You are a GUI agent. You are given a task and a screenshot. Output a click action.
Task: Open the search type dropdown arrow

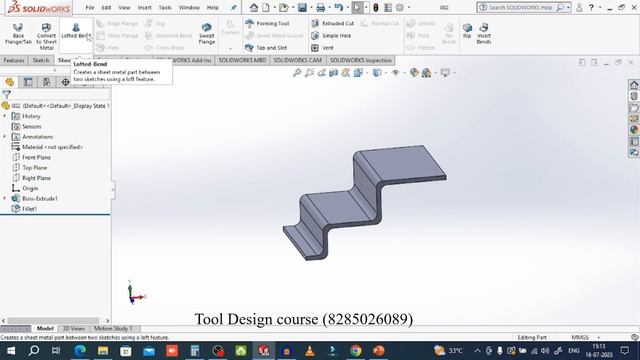[568, 7]
